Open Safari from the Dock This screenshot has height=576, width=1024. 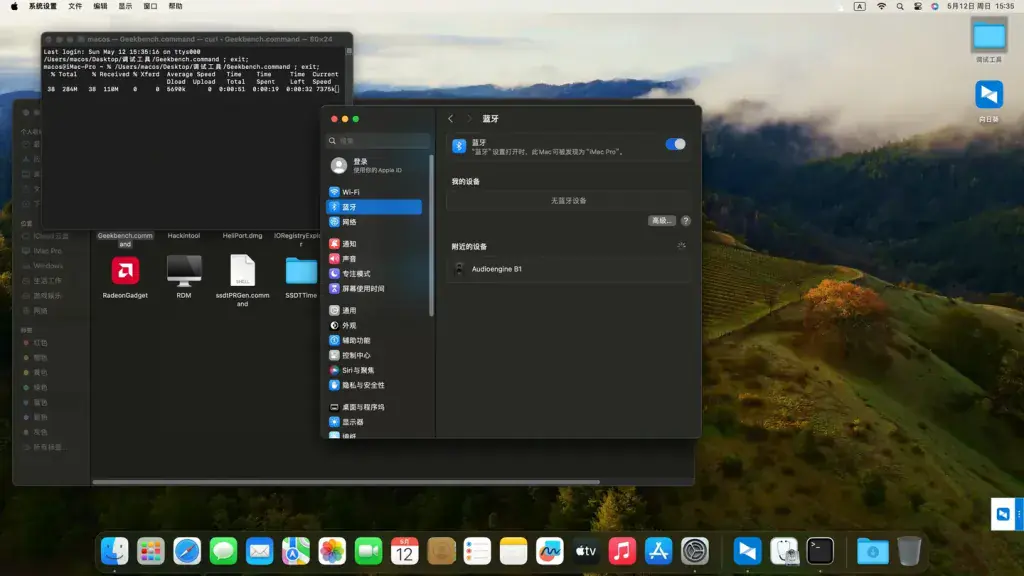[187, 551]
